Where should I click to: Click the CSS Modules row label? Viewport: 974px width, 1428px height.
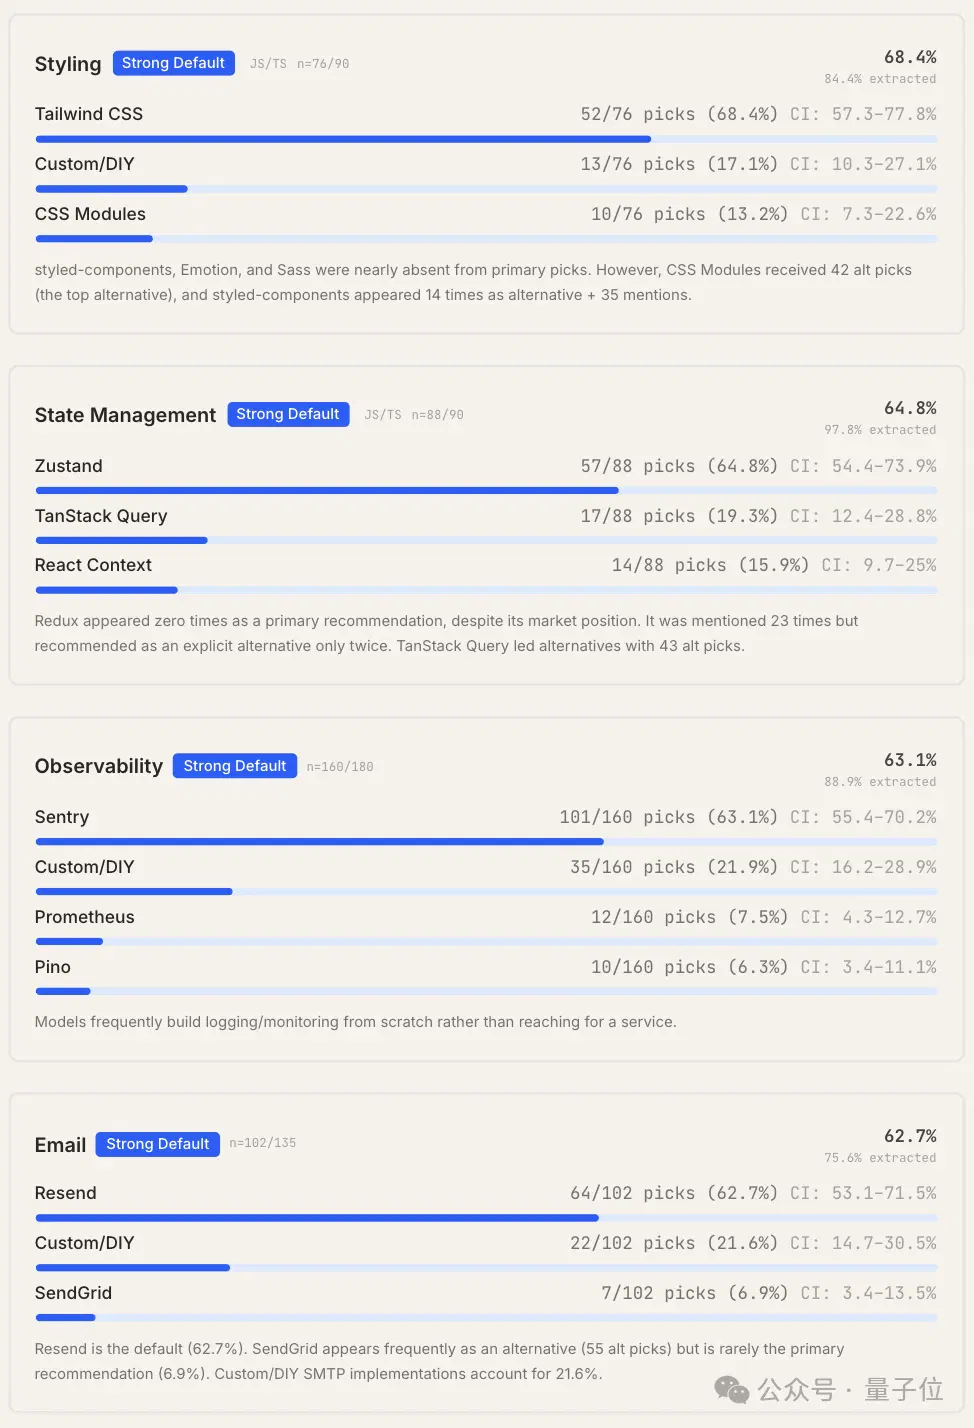click(90, 214)
